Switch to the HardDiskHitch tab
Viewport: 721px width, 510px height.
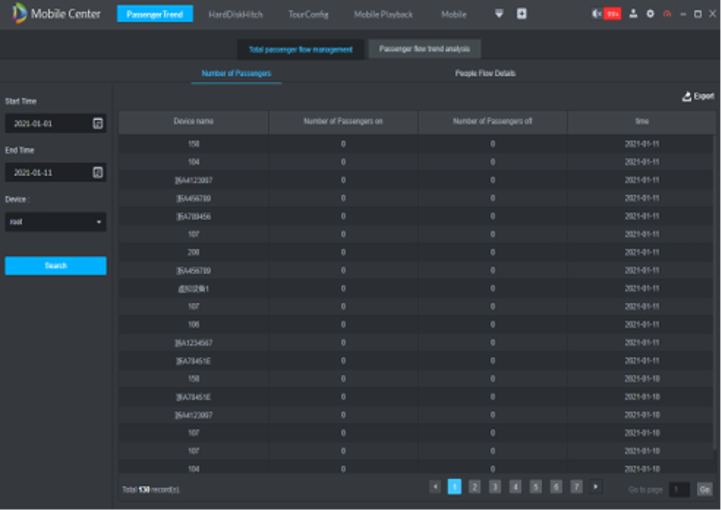pyautogui.click(x=235, y=15)
